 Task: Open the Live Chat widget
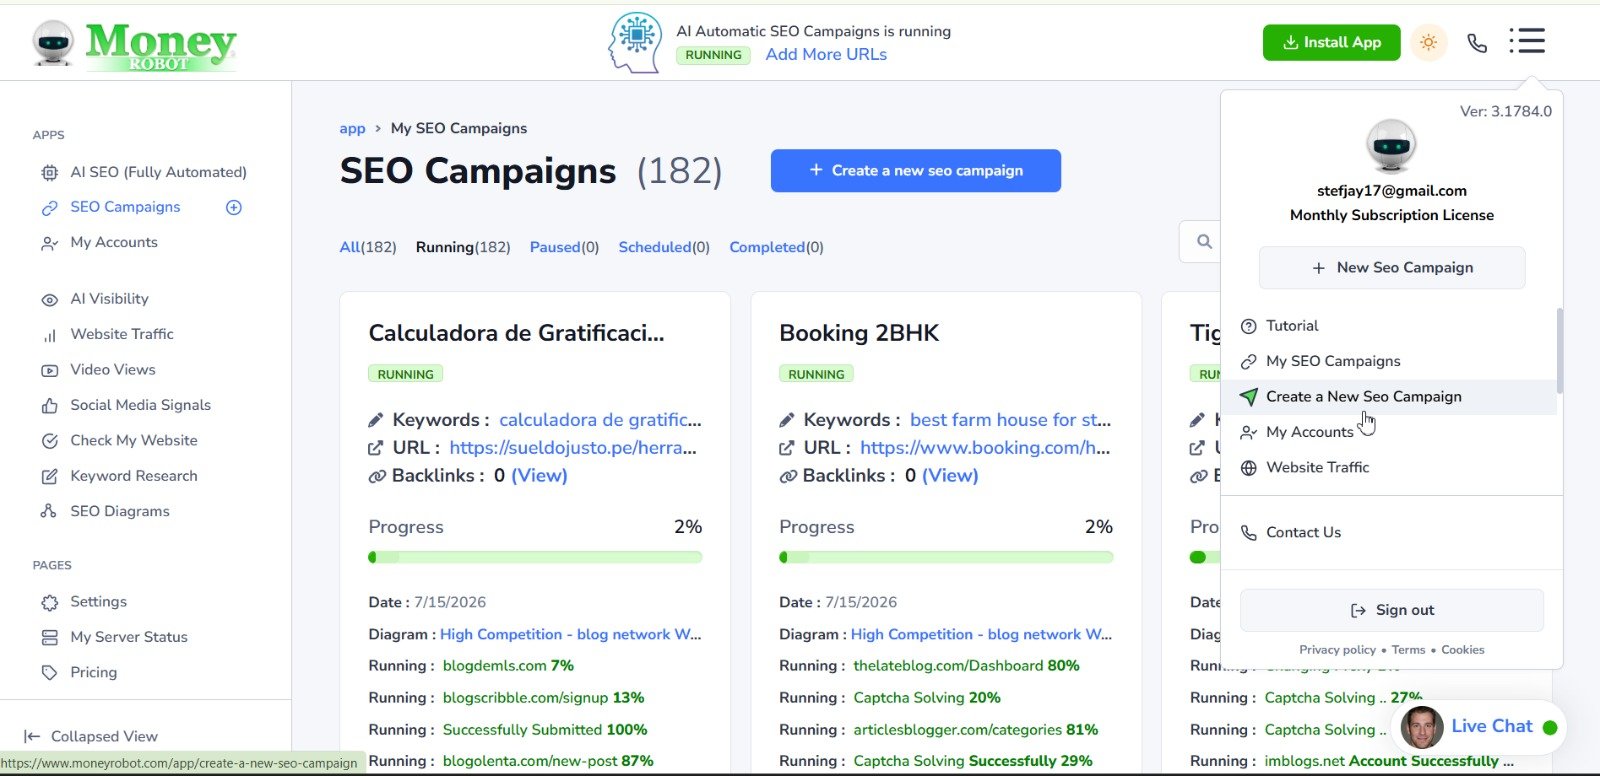1479,727
